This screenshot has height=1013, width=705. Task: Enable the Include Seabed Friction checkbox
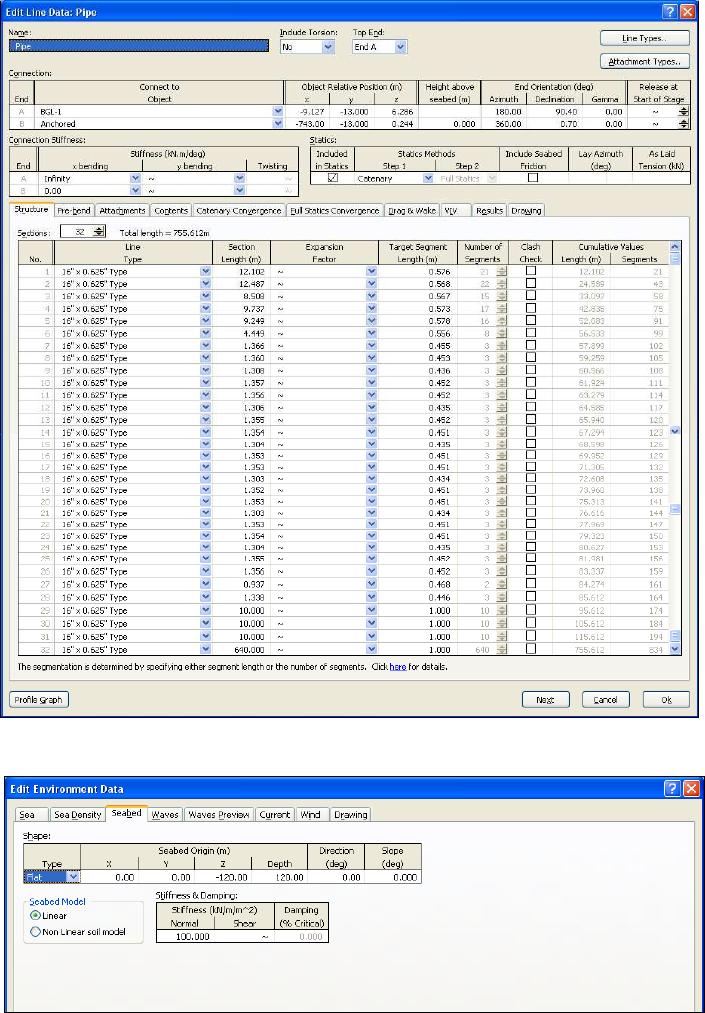click(532, 178)
